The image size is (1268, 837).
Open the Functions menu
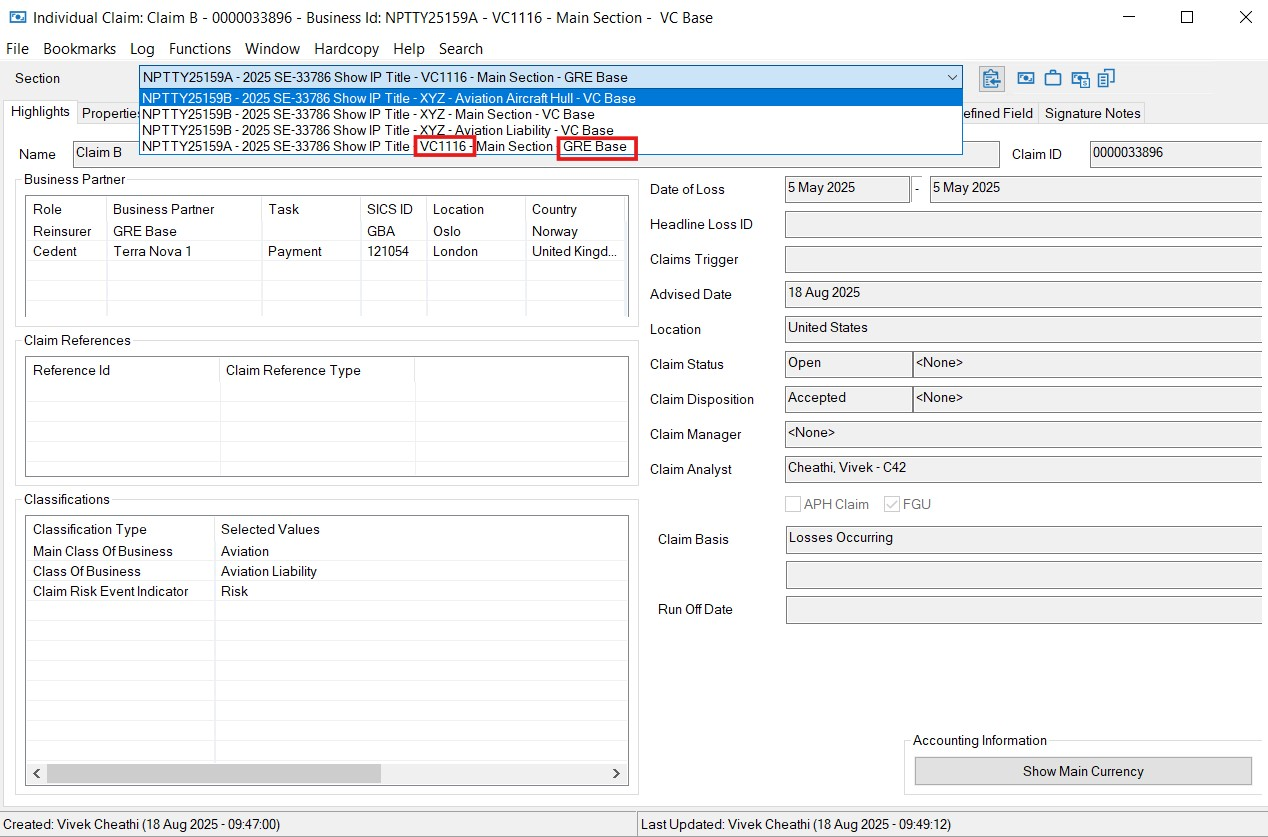(x=199, y=48)
